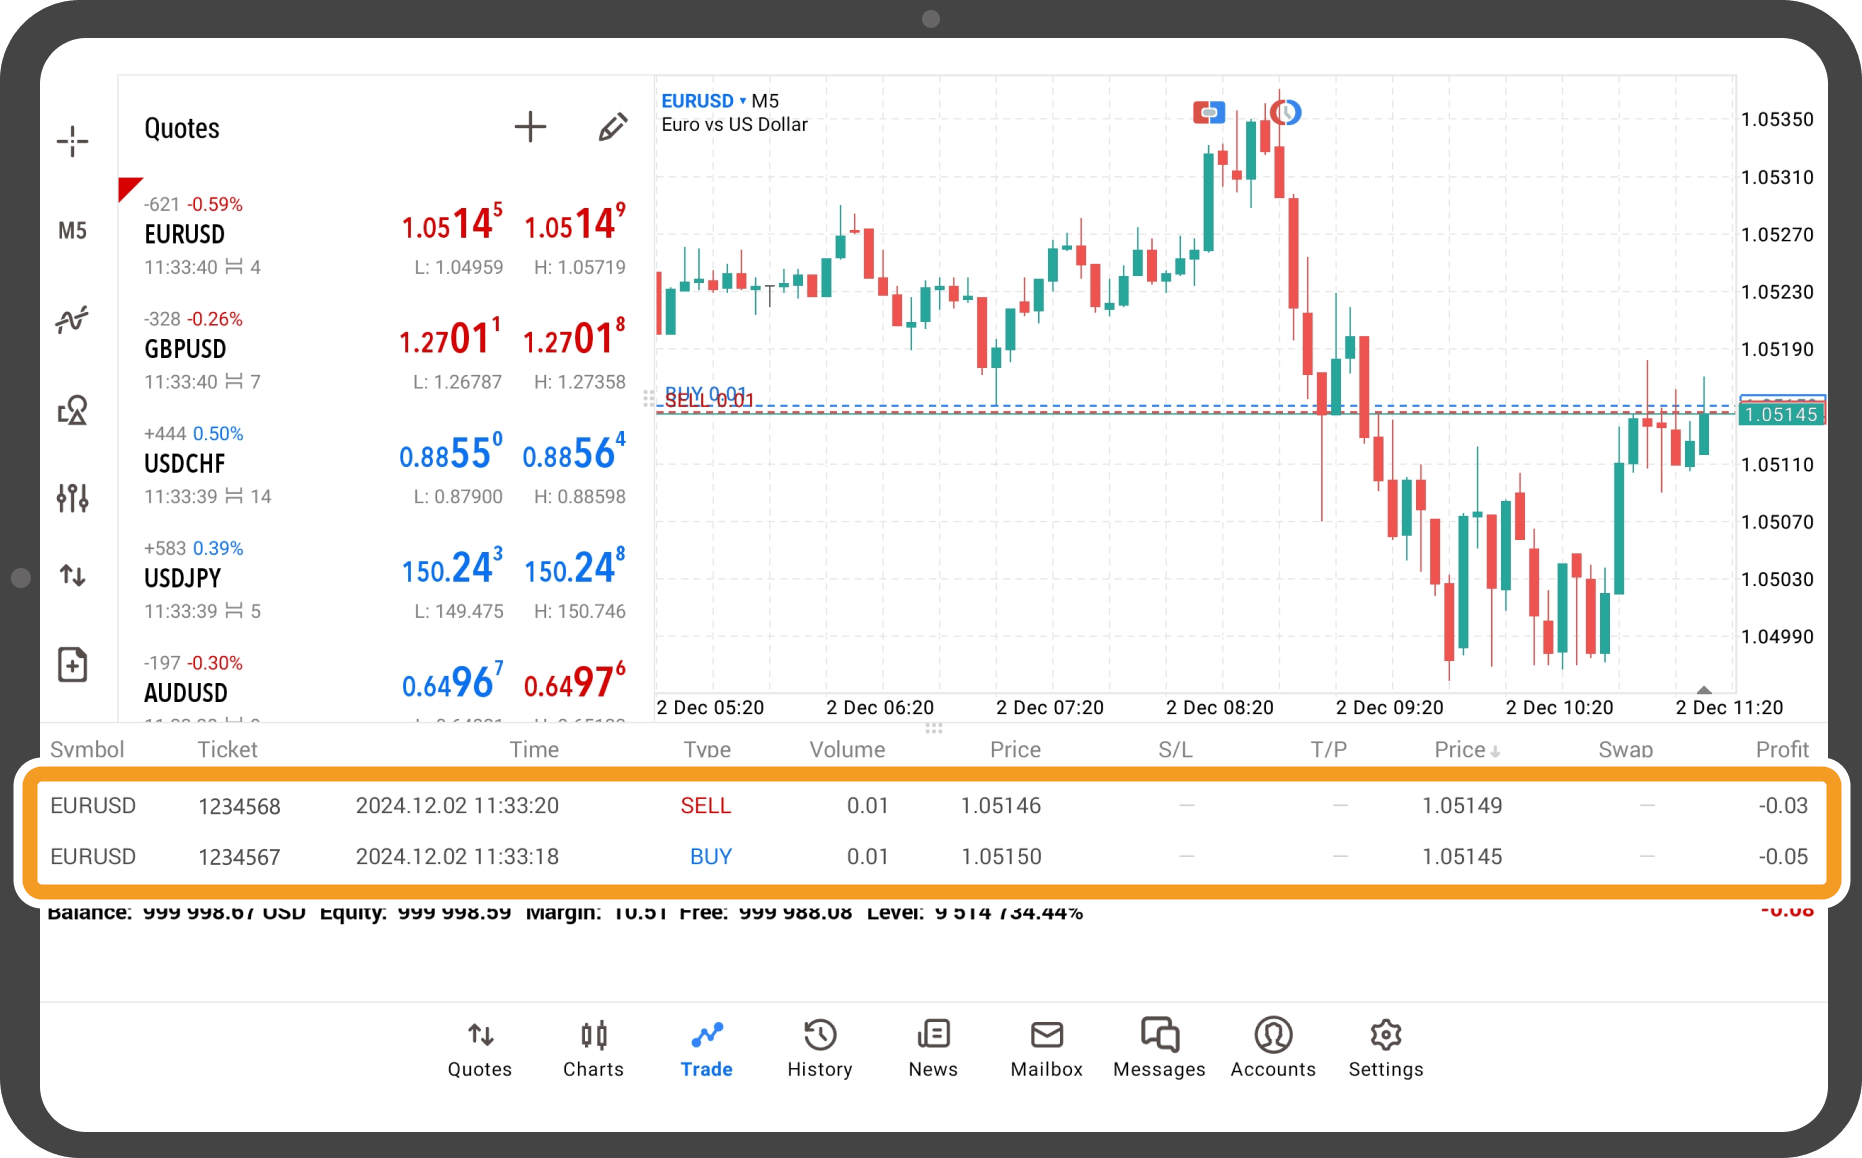
Task: Select the EURUSD SELL position row
Action: 930,806
